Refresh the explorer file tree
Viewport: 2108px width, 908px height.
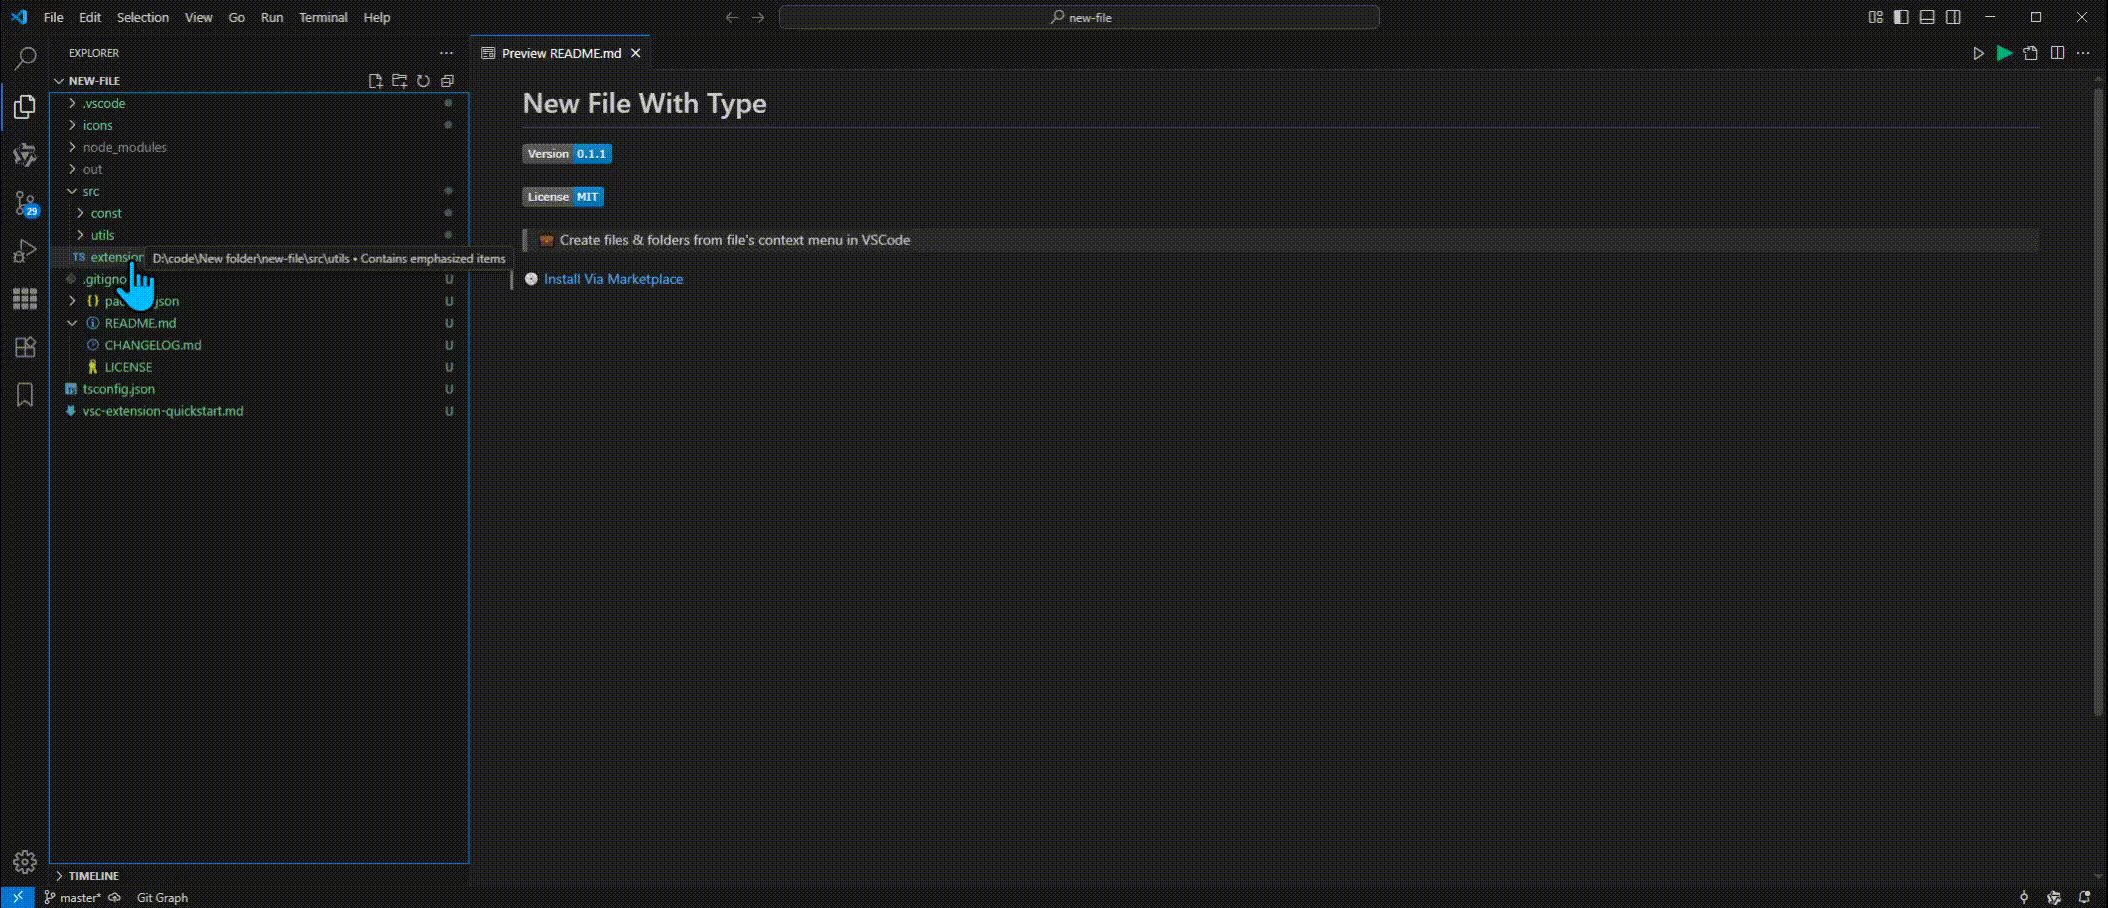point(423,81)
